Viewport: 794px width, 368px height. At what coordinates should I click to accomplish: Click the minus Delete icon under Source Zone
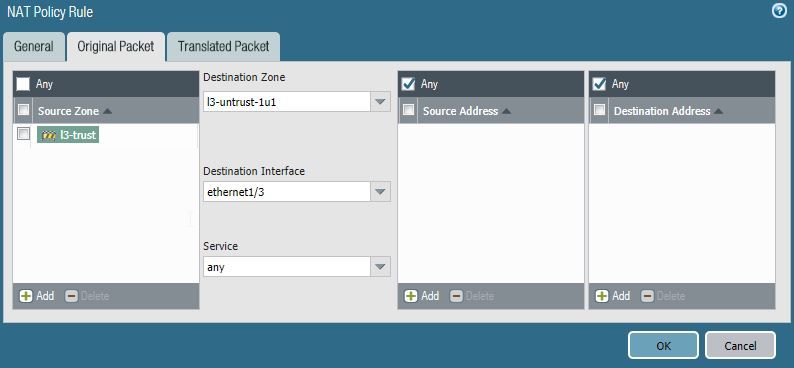pos(72,296)
